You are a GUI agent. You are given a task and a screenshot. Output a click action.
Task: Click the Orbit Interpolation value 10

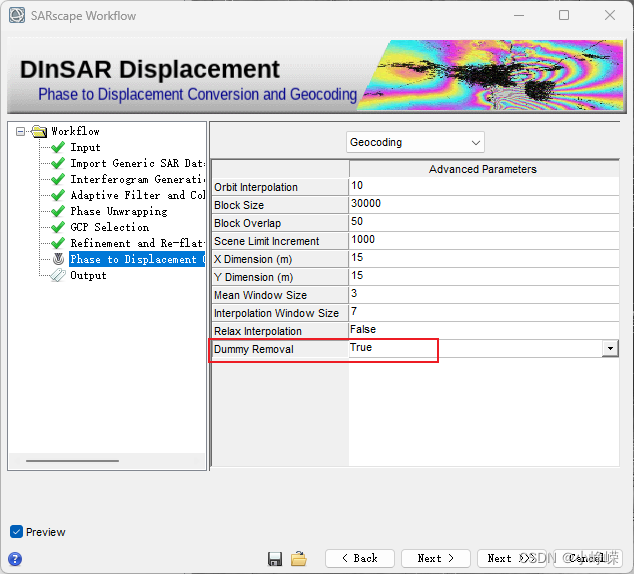pyautogui.click(x=484, y=186)
